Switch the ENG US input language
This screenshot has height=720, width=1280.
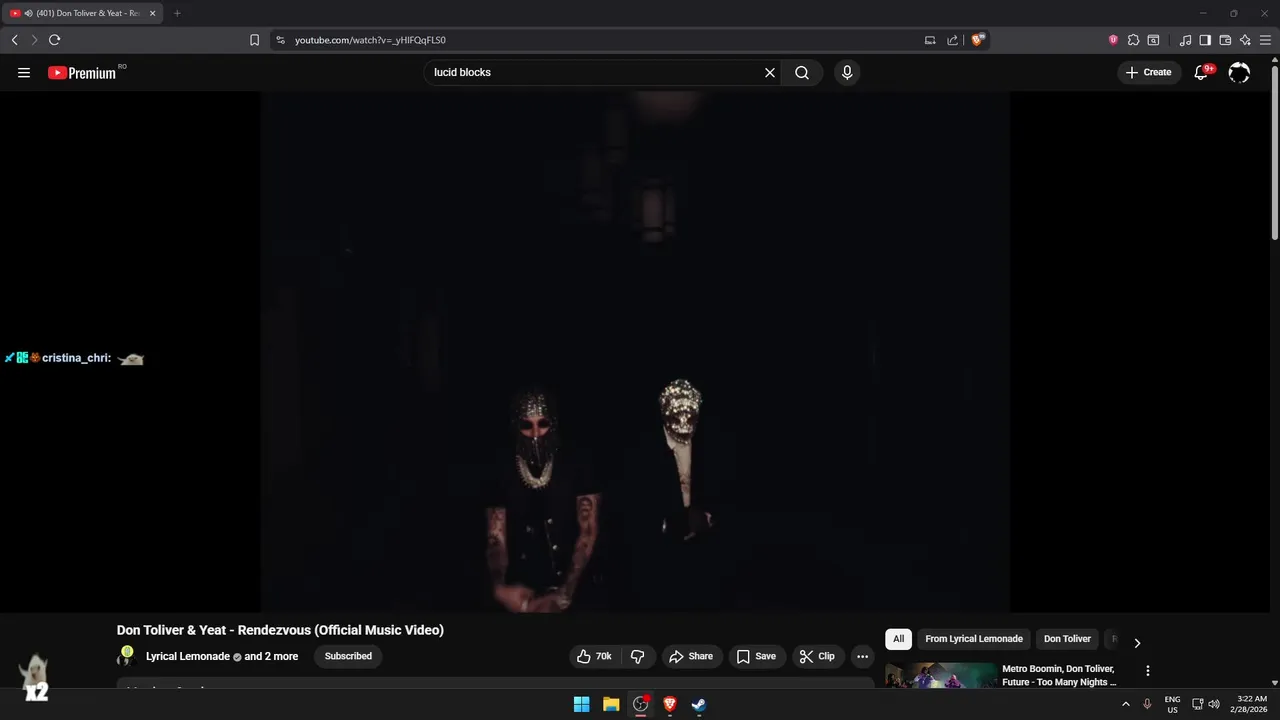click(1172, 704)
